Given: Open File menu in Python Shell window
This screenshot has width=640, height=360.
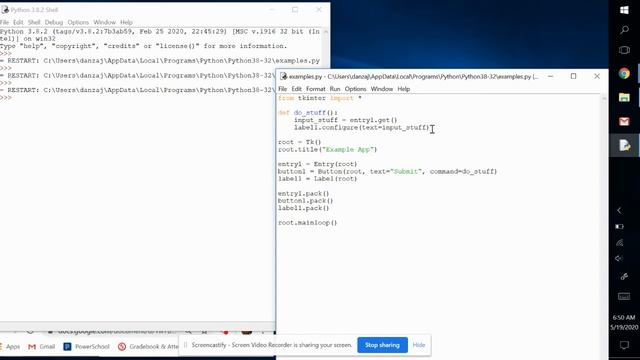Looking at the screenshot, I should coord(4,22).
